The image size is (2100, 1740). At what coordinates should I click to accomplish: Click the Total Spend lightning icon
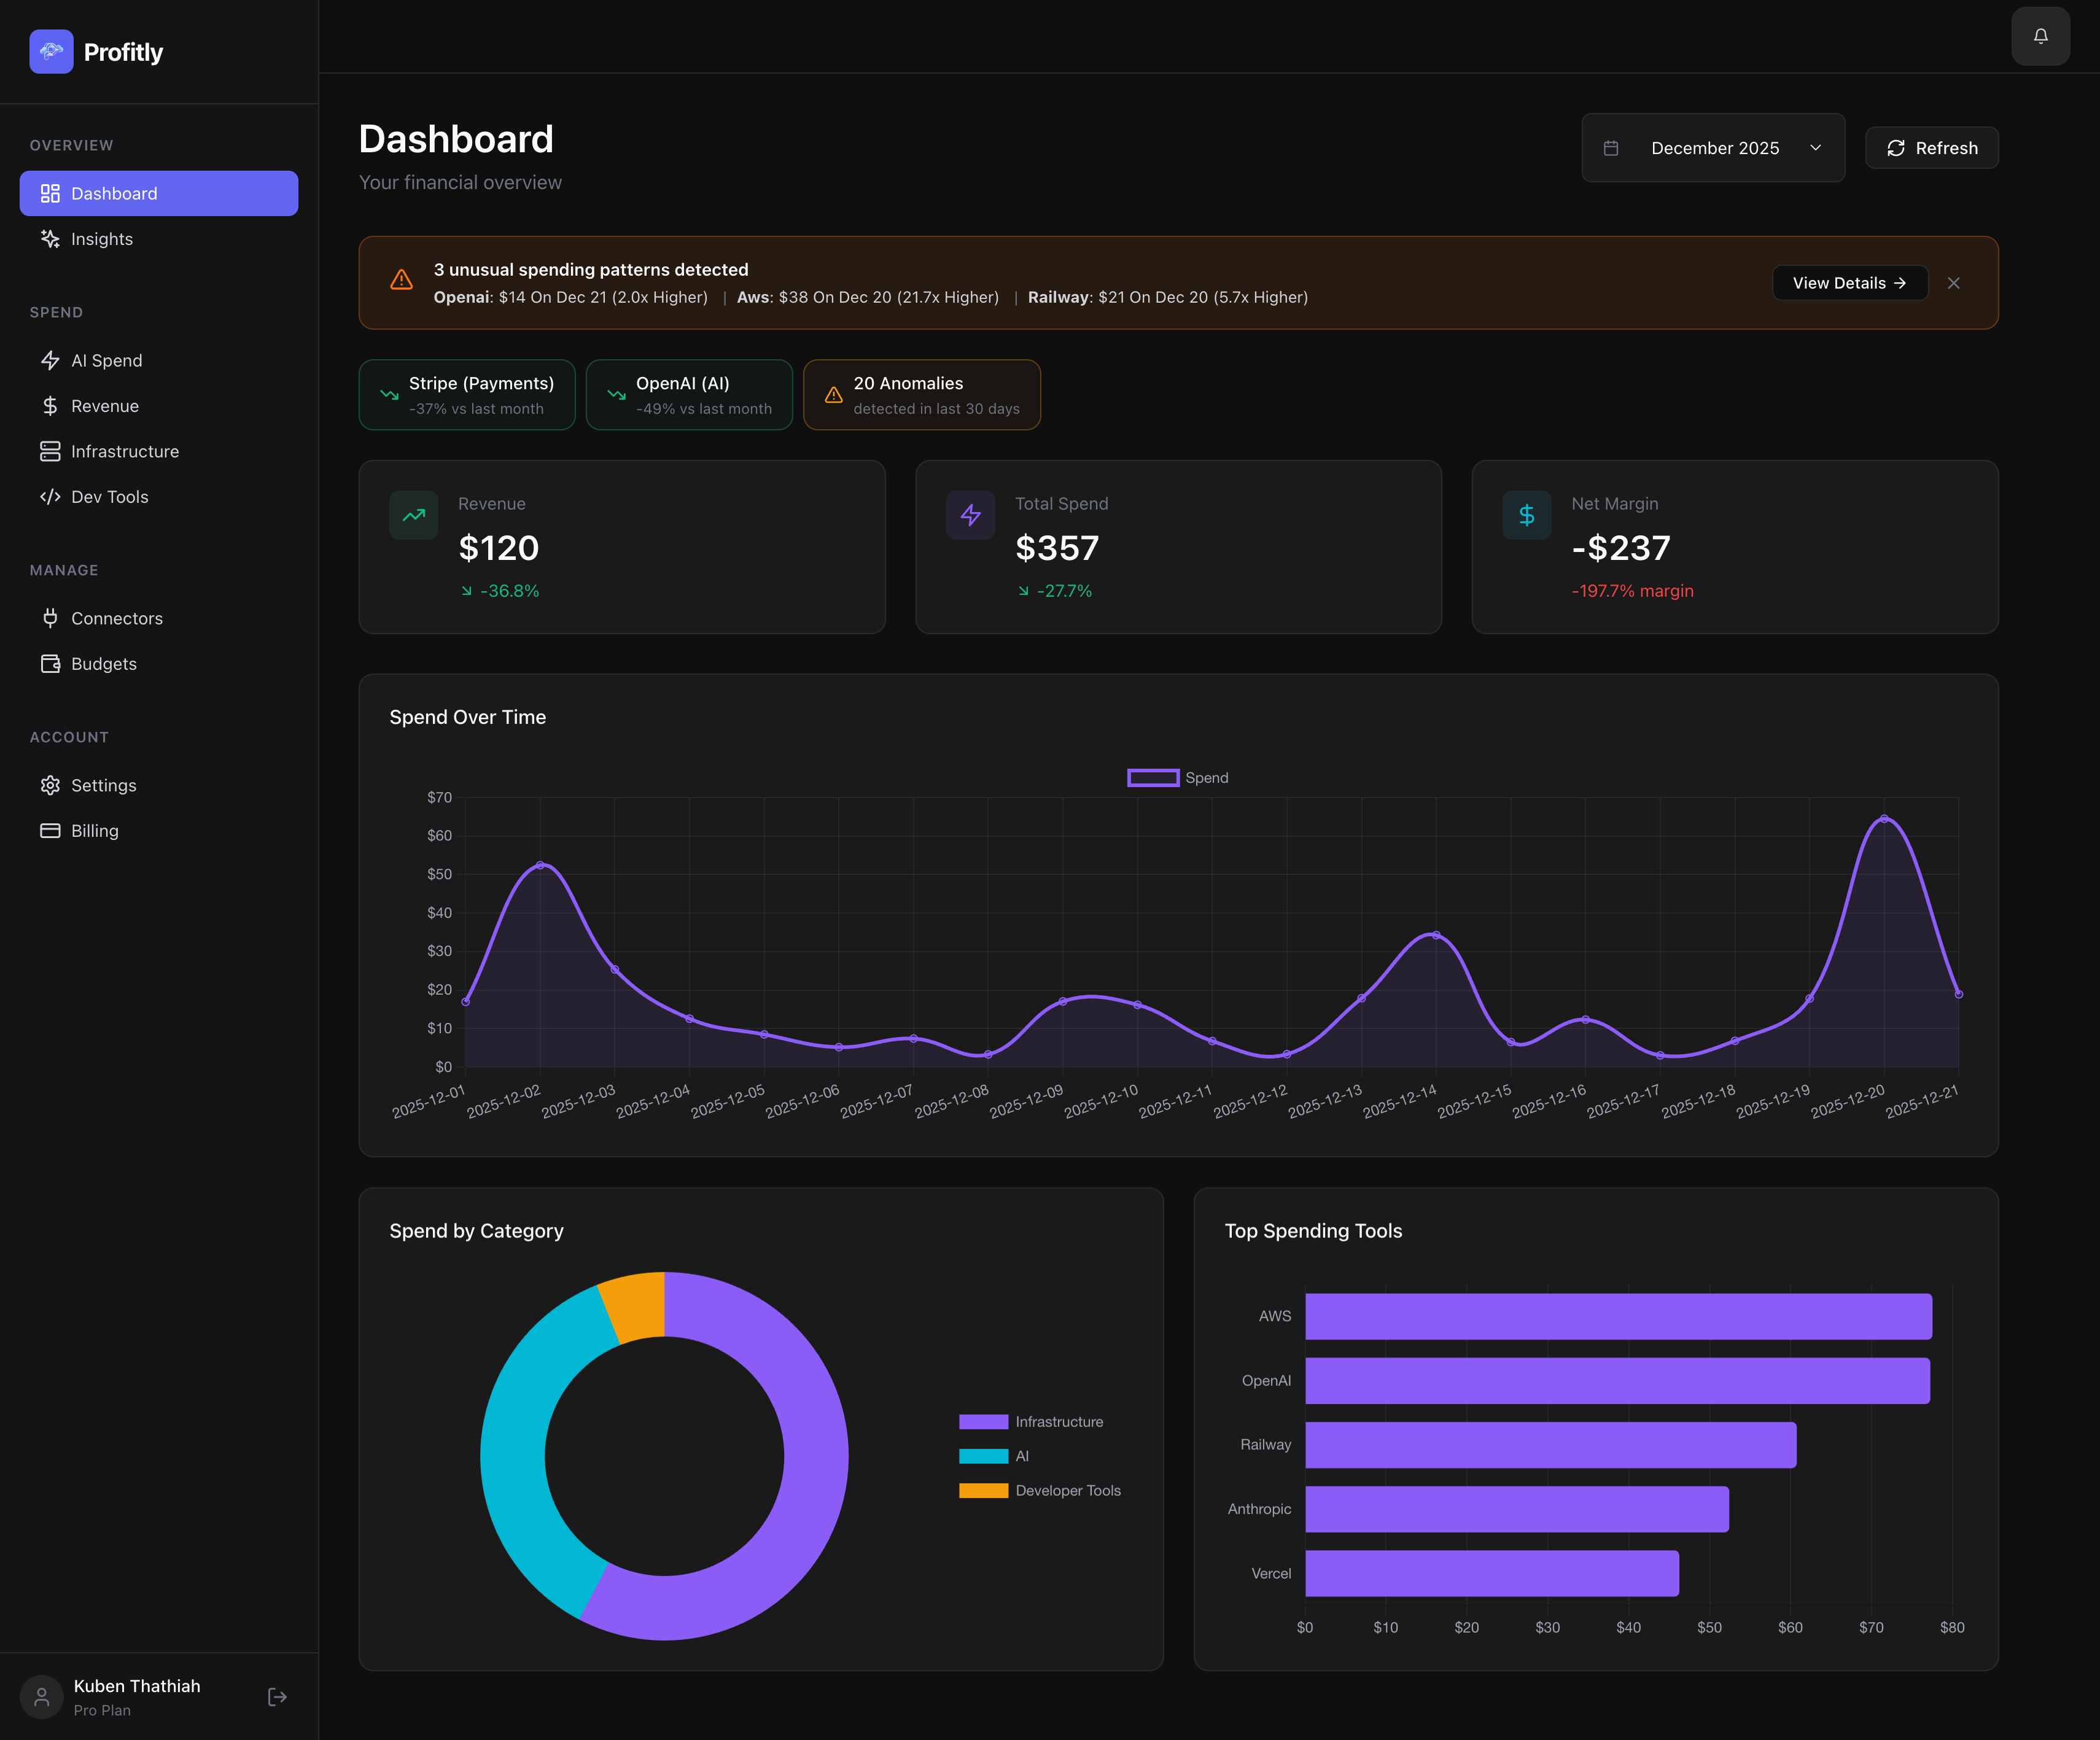pos(970,515)
